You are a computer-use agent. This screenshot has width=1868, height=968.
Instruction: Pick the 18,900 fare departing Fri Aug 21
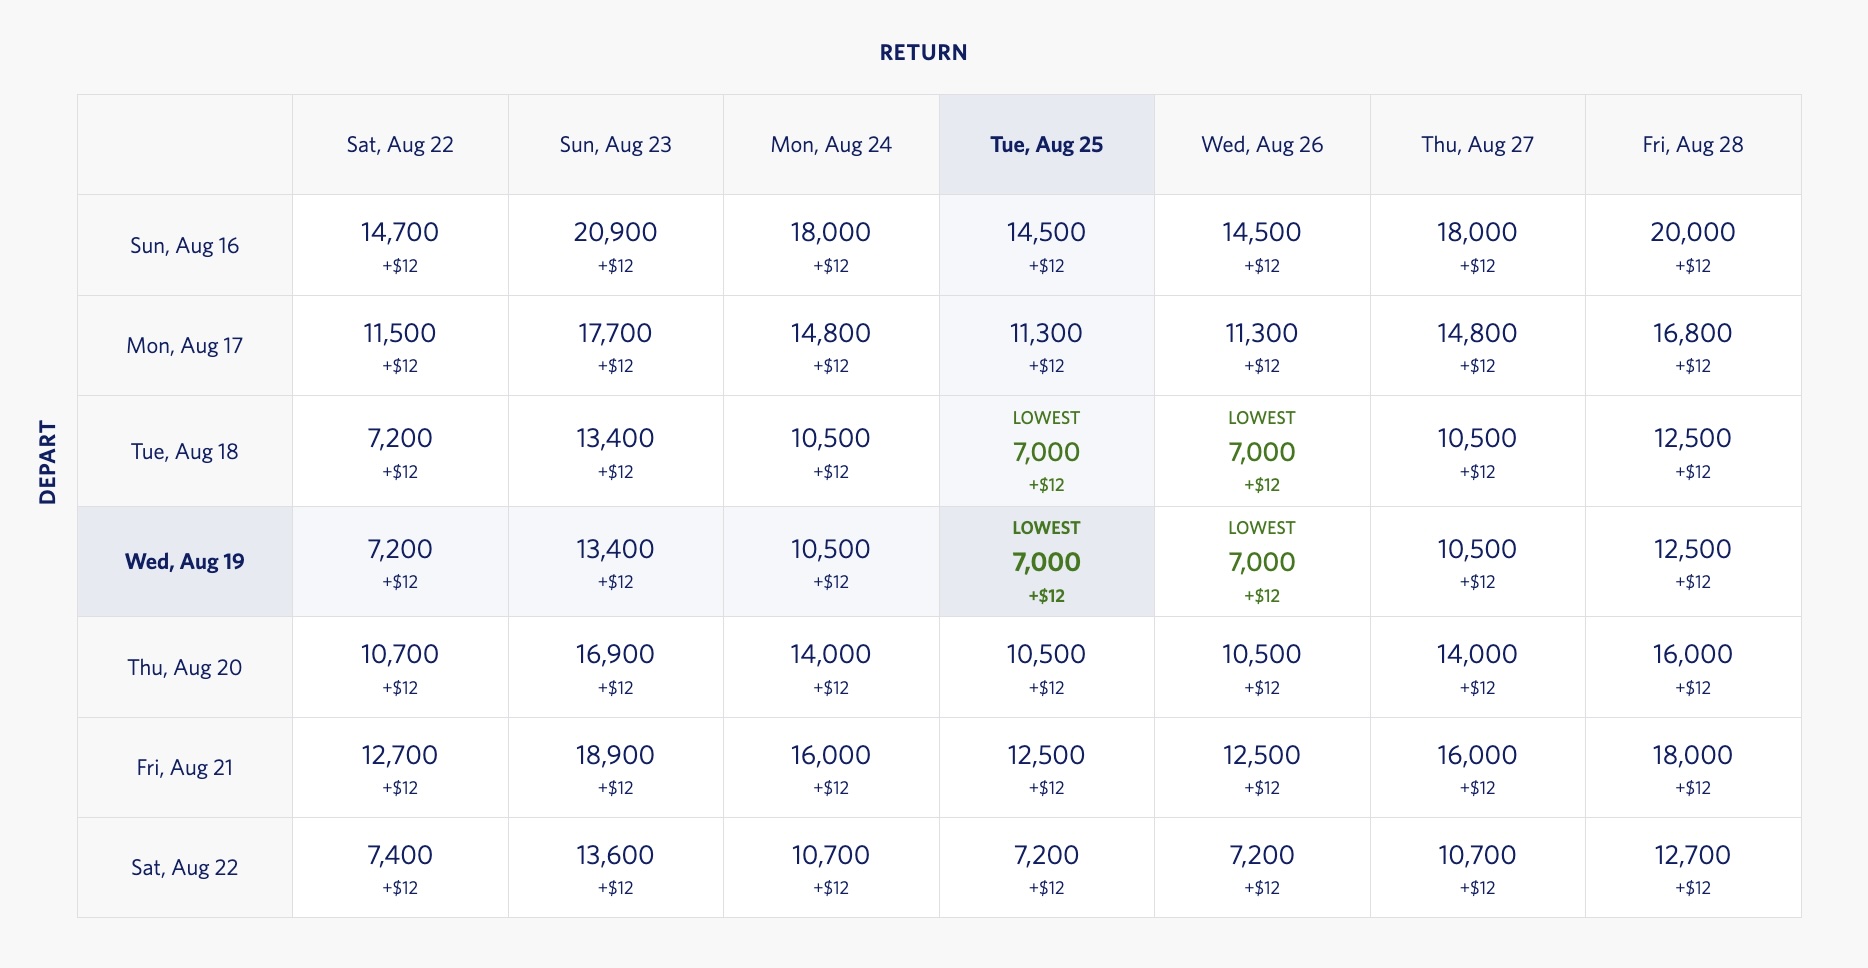tap(615, 768)
